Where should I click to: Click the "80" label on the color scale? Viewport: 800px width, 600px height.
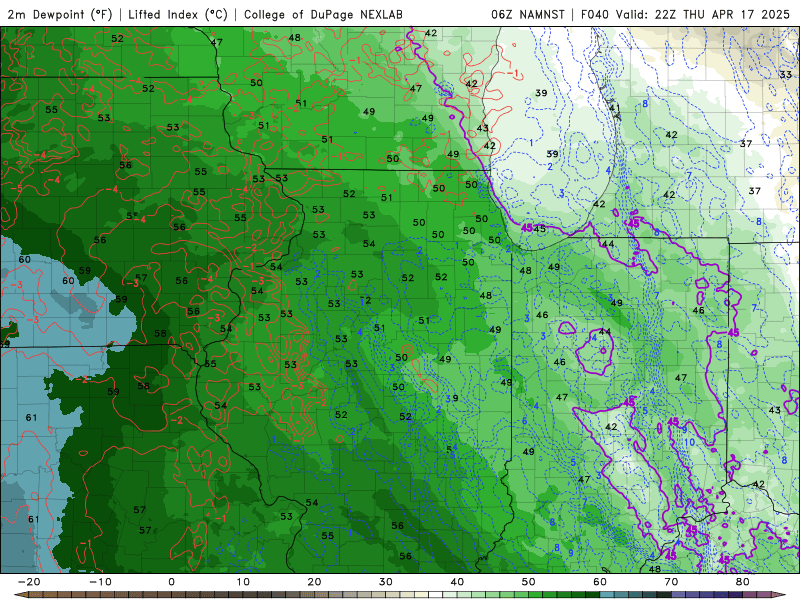(x=743, y=582)
